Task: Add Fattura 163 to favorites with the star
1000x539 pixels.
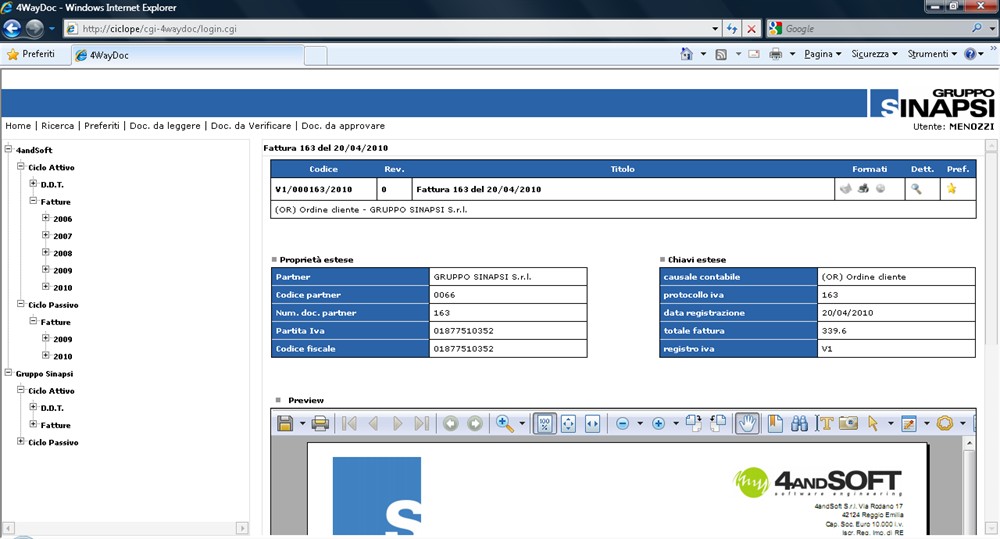Action: 952,188
